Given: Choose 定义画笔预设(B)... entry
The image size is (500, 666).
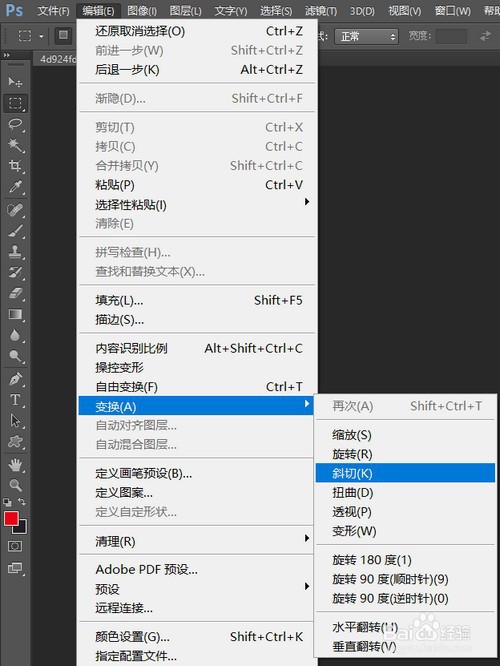Looking at the screenshot, I should [x=196, y=473].
